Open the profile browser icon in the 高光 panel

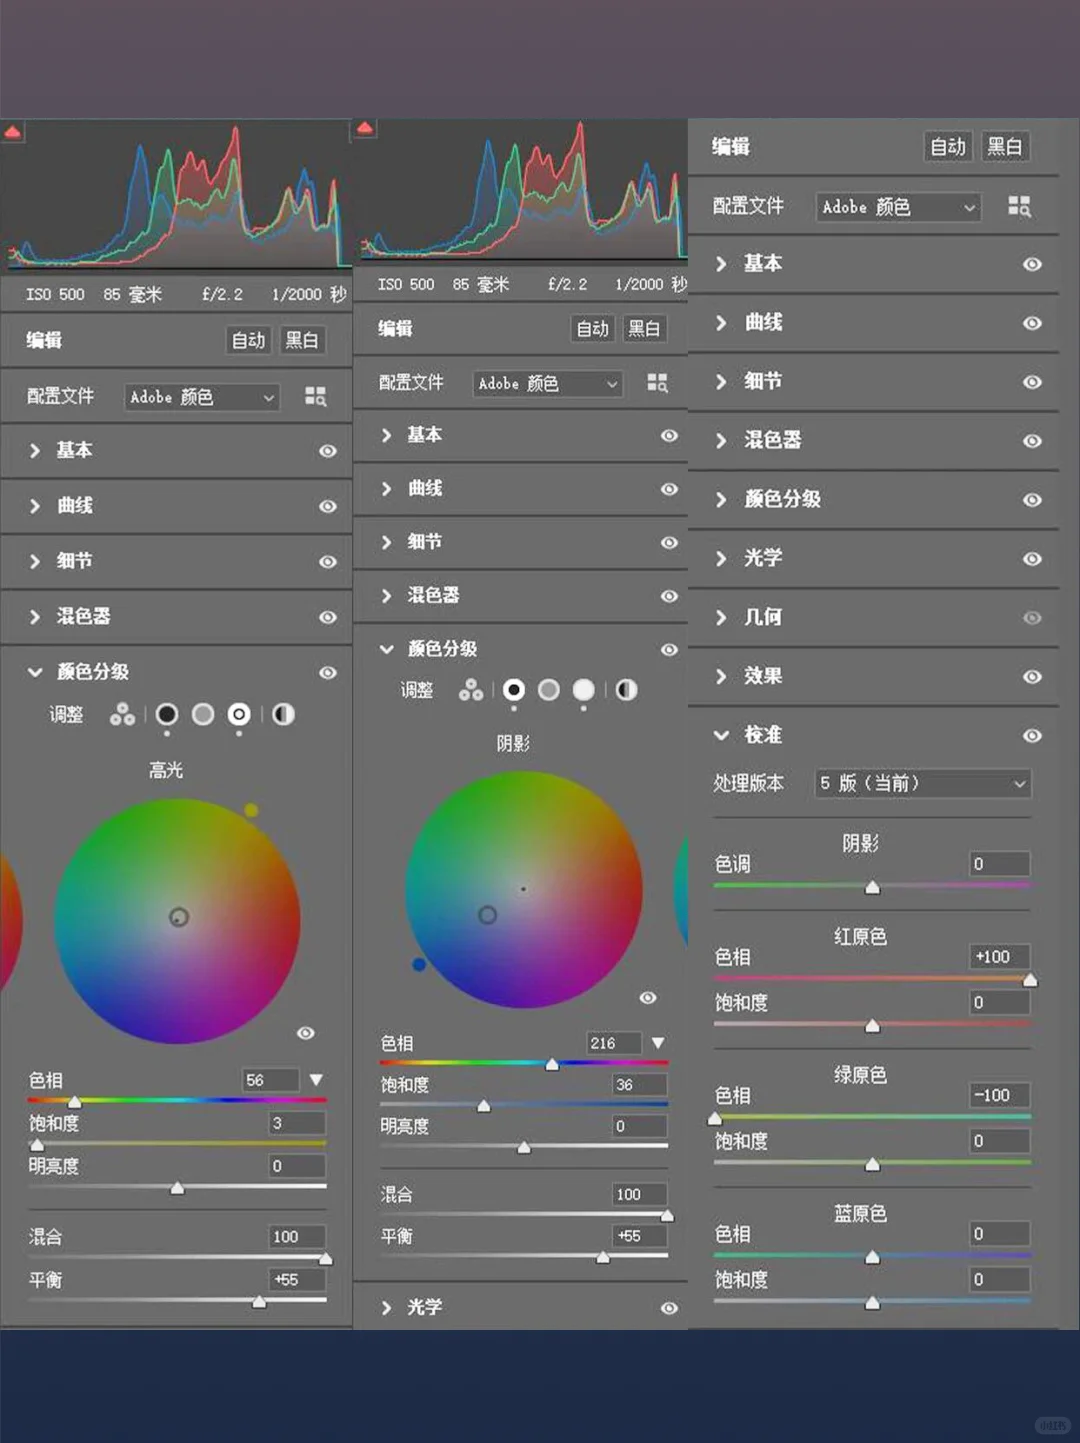coord(316,397)
